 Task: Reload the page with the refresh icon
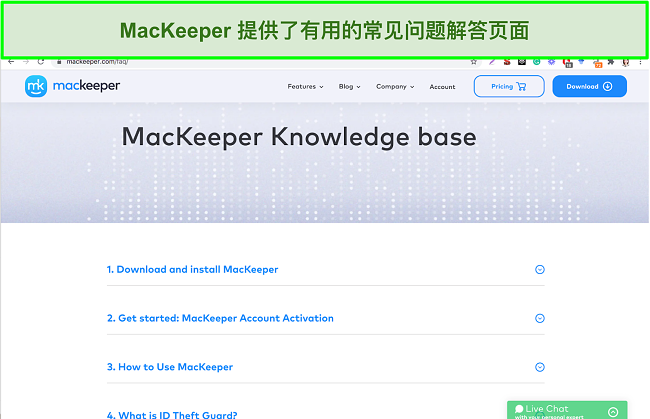click(x=41, y=62)
